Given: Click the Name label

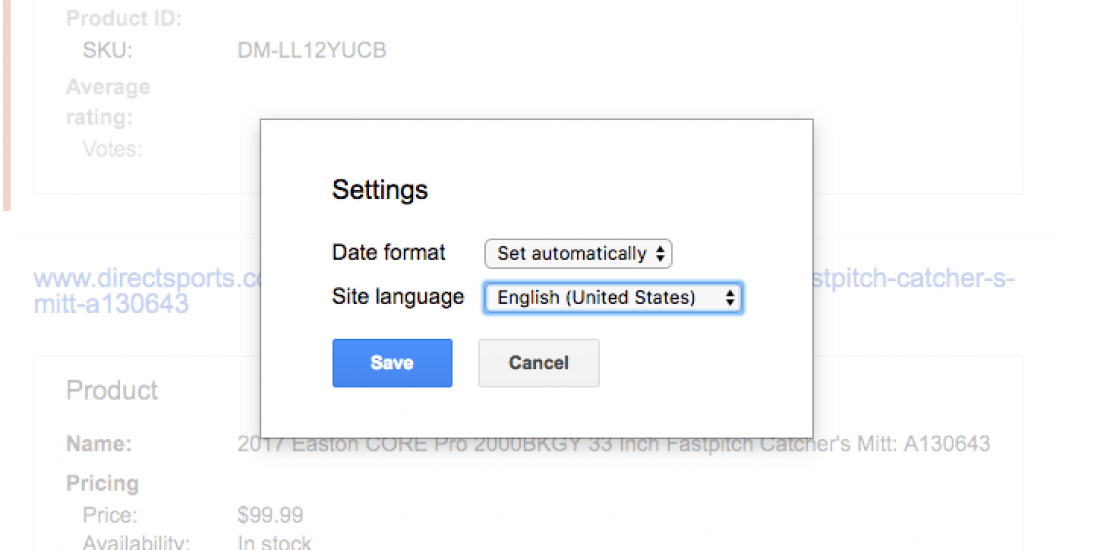Looking at the screenshot, I should pyautogui.click(x=99, y=444).
